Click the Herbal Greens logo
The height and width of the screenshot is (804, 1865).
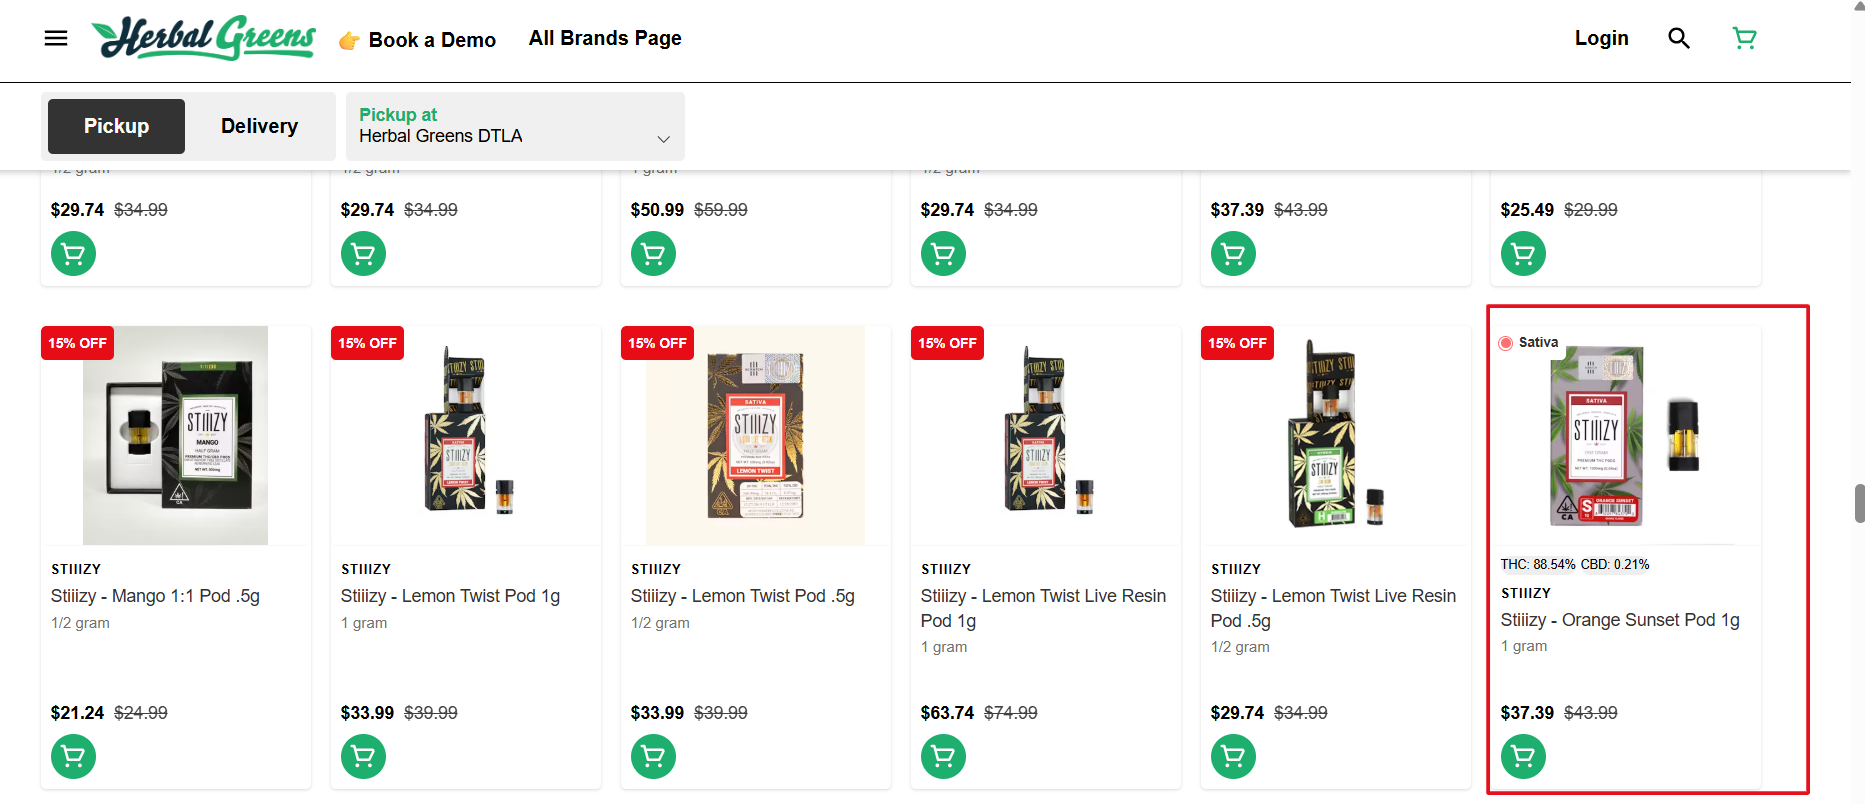click(204, 38)
